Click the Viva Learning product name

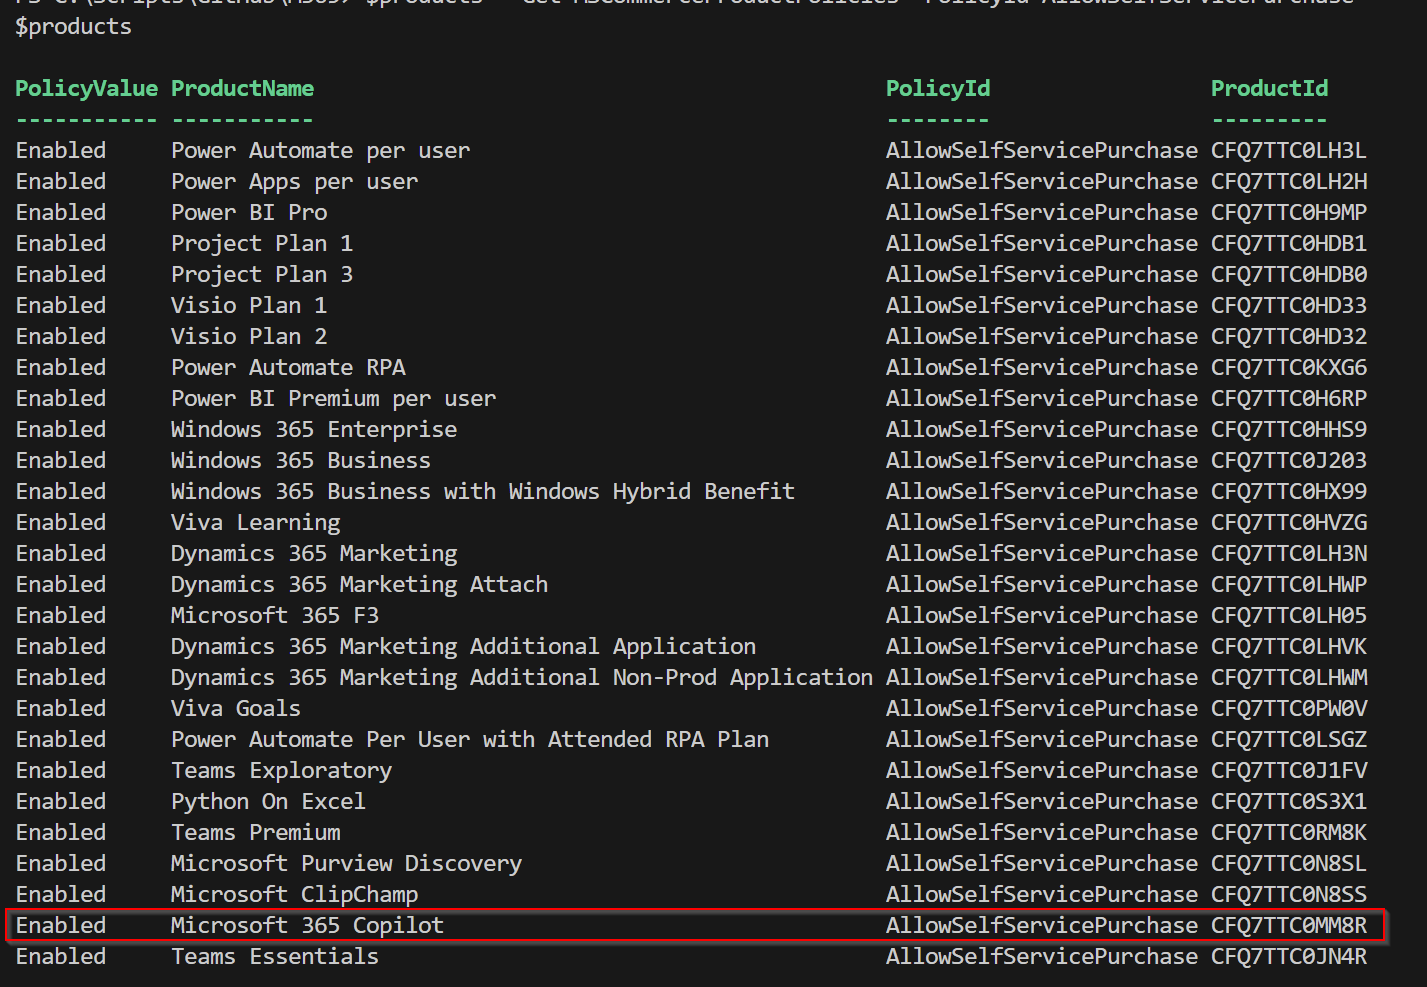255,523
